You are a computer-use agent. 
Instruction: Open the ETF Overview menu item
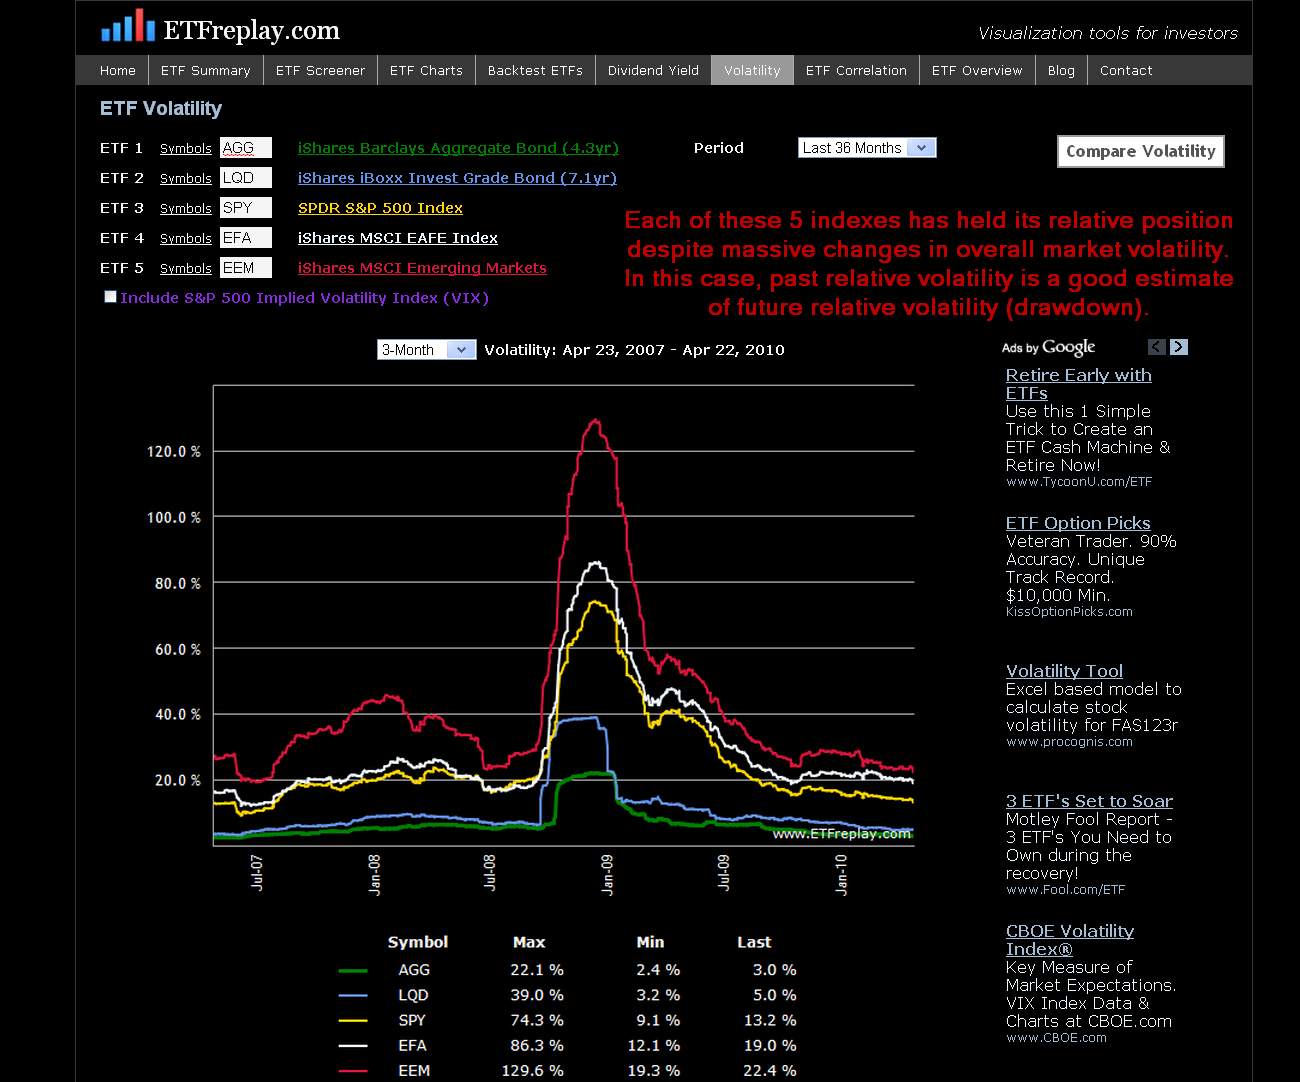click(977, 70)
